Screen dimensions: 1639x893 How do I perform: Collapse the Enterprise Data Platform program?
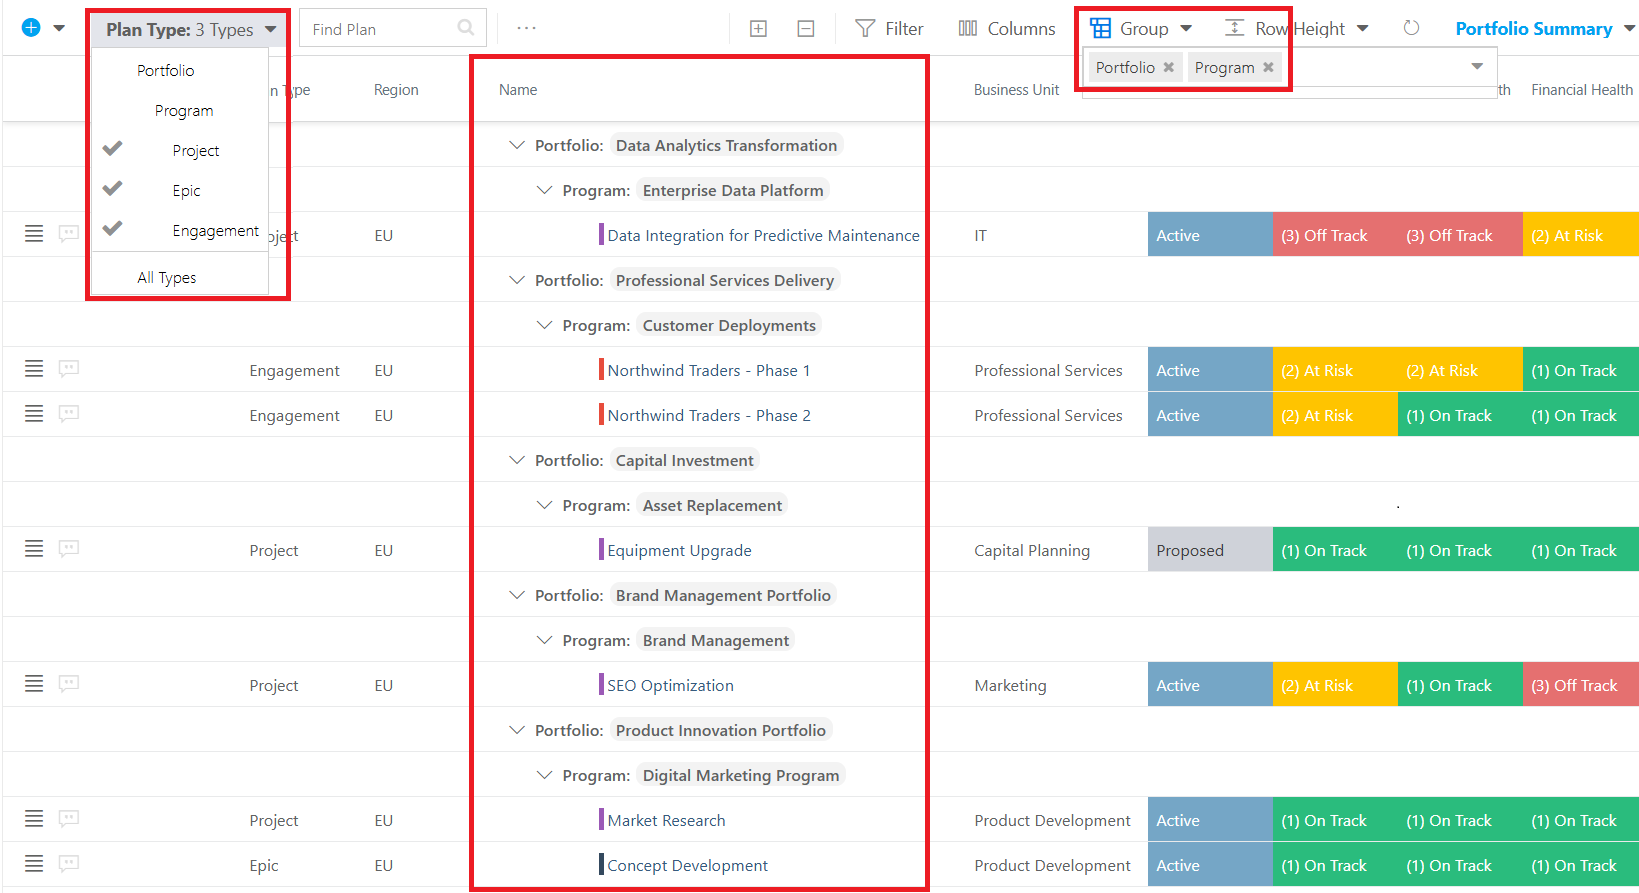[544, 190]
